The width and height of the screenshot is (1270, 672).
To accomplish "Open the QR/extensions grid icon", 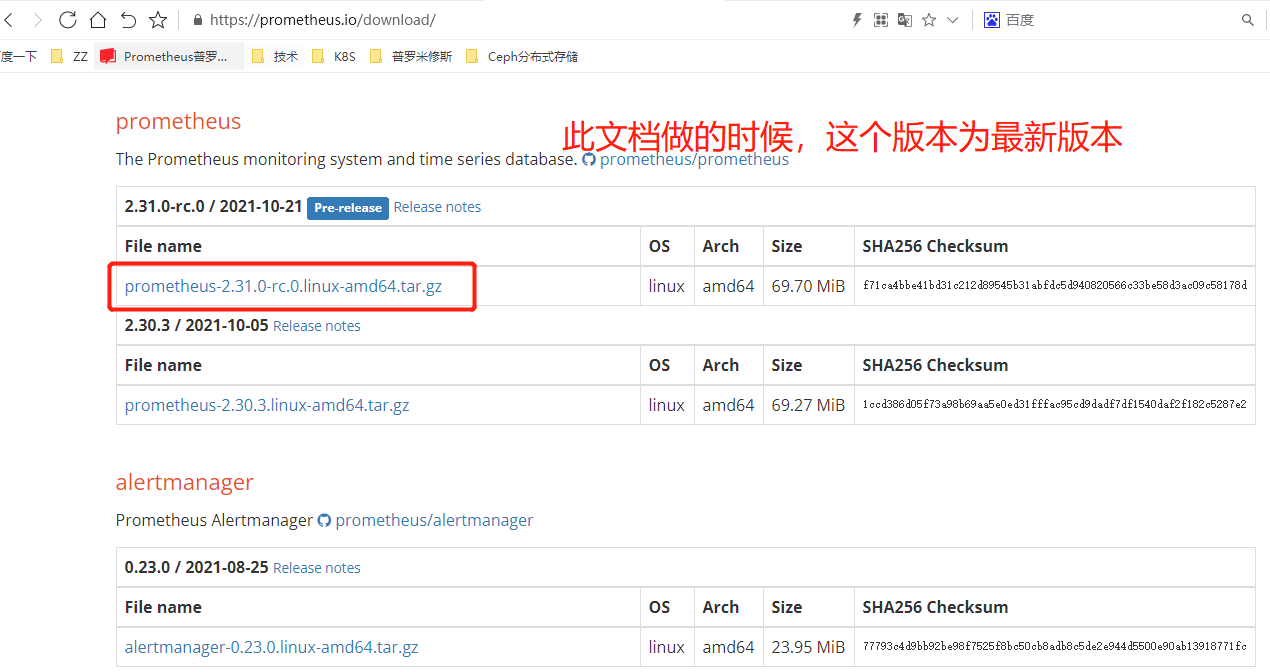I will tap(881, 20).
